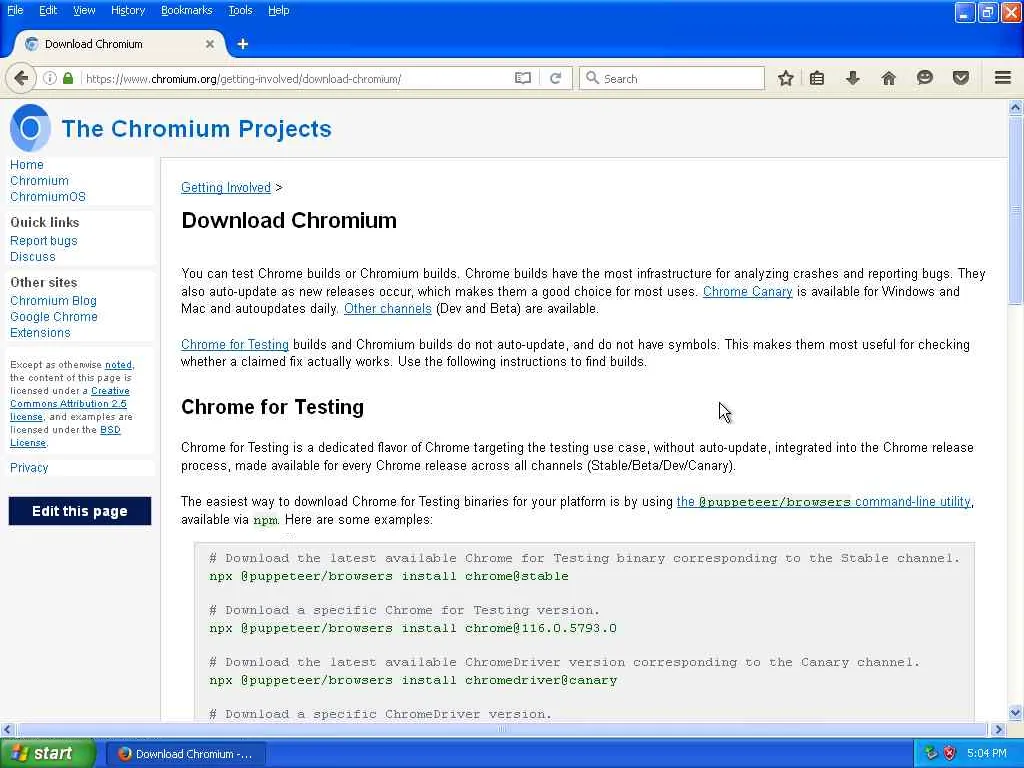The height and width of the screenshot is (768, 1024).
Task: Click the back navigation arrow
Action: 21,78
